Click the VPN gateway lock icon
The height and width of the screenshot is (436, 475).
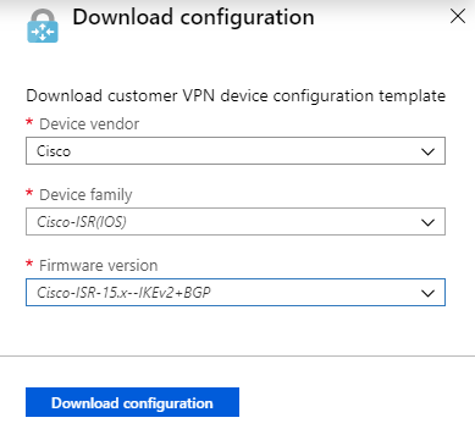pyautogui.click(x=43, y=26)
